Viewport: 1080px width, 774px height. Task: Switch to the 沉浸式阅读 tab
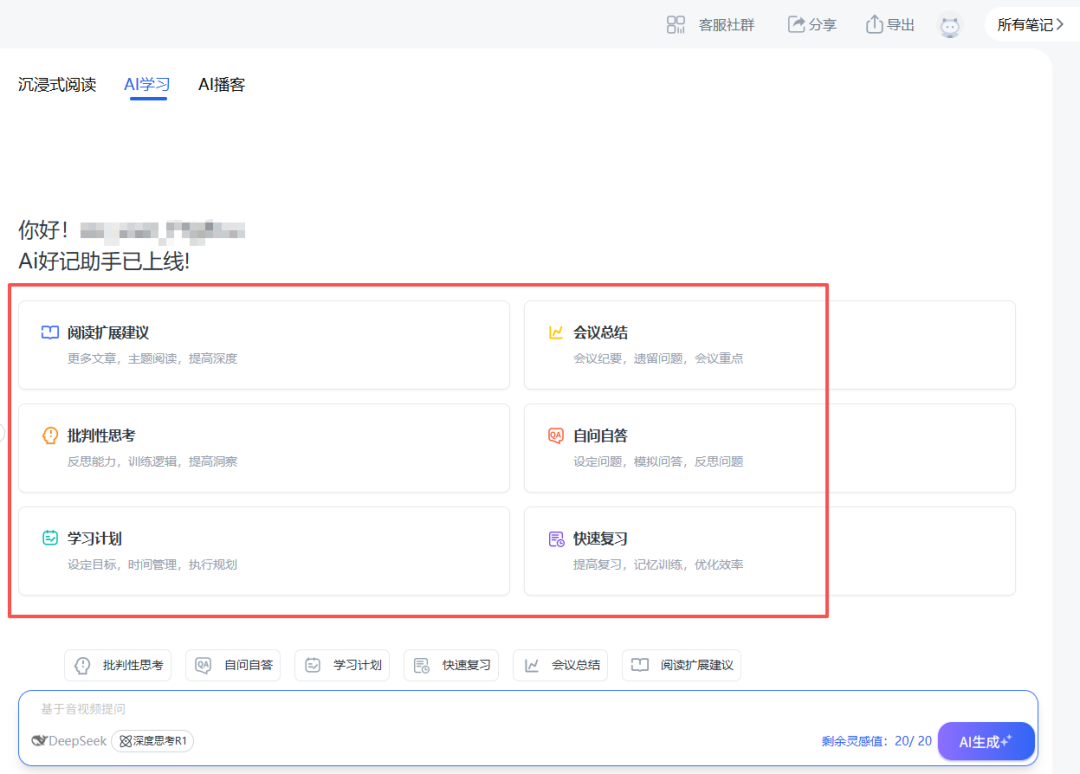57,85
